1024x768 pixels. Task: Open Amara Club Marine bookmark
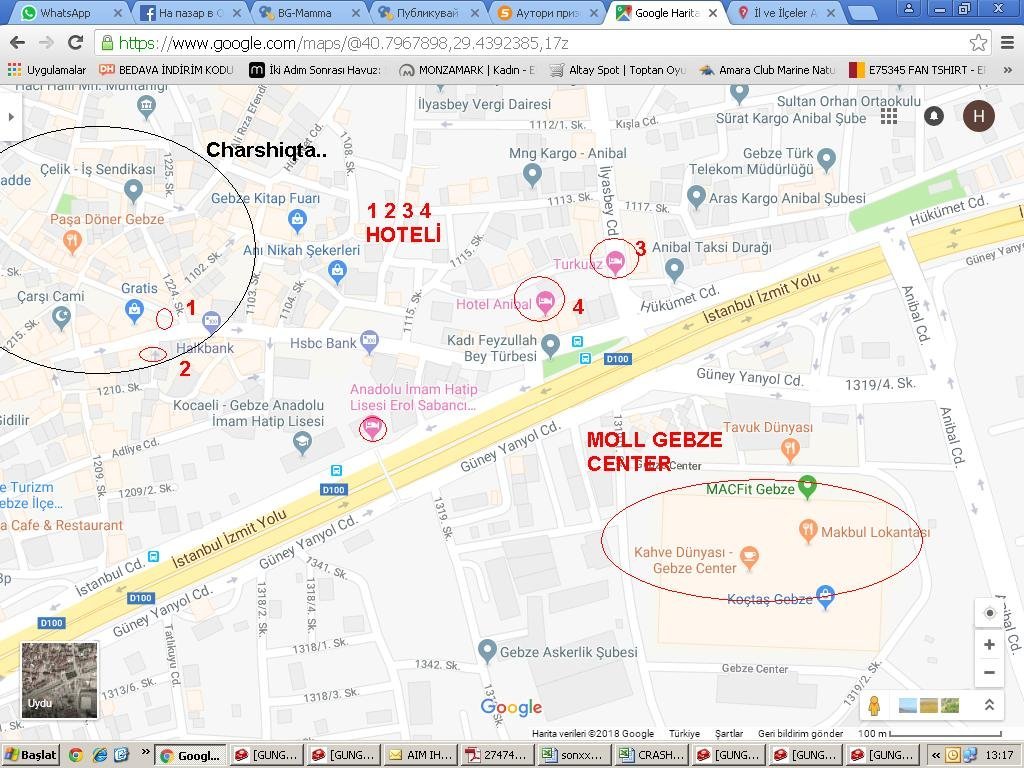(767, 69)
